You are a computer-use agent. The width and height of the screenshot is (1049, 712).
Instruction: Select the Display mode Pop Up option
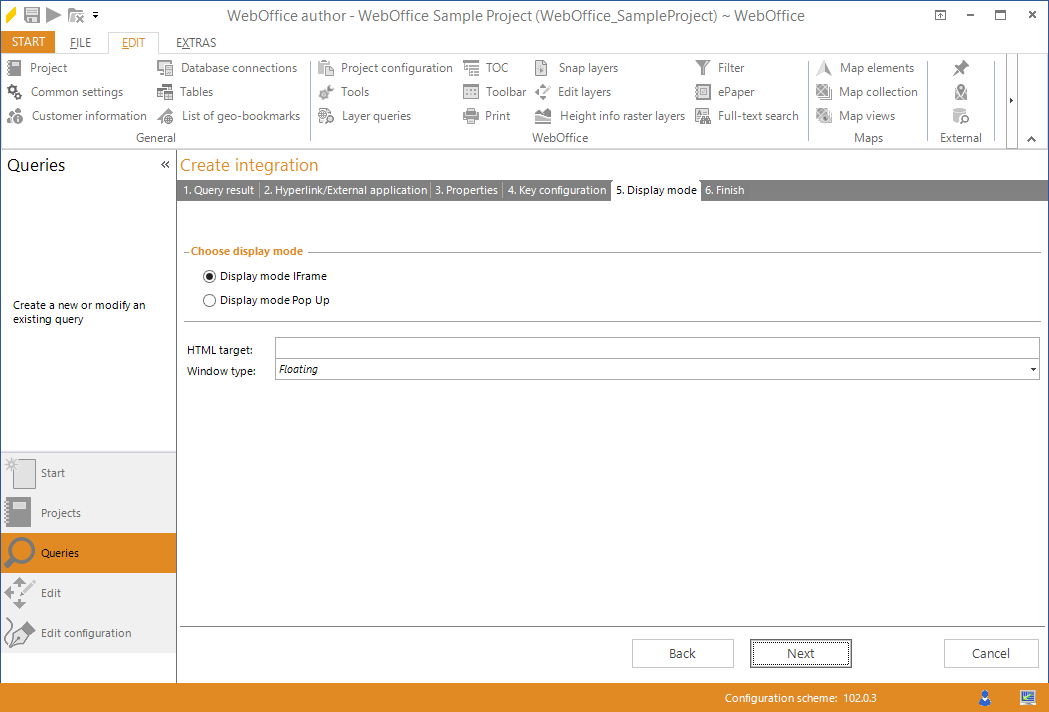(x=210, y=300)
